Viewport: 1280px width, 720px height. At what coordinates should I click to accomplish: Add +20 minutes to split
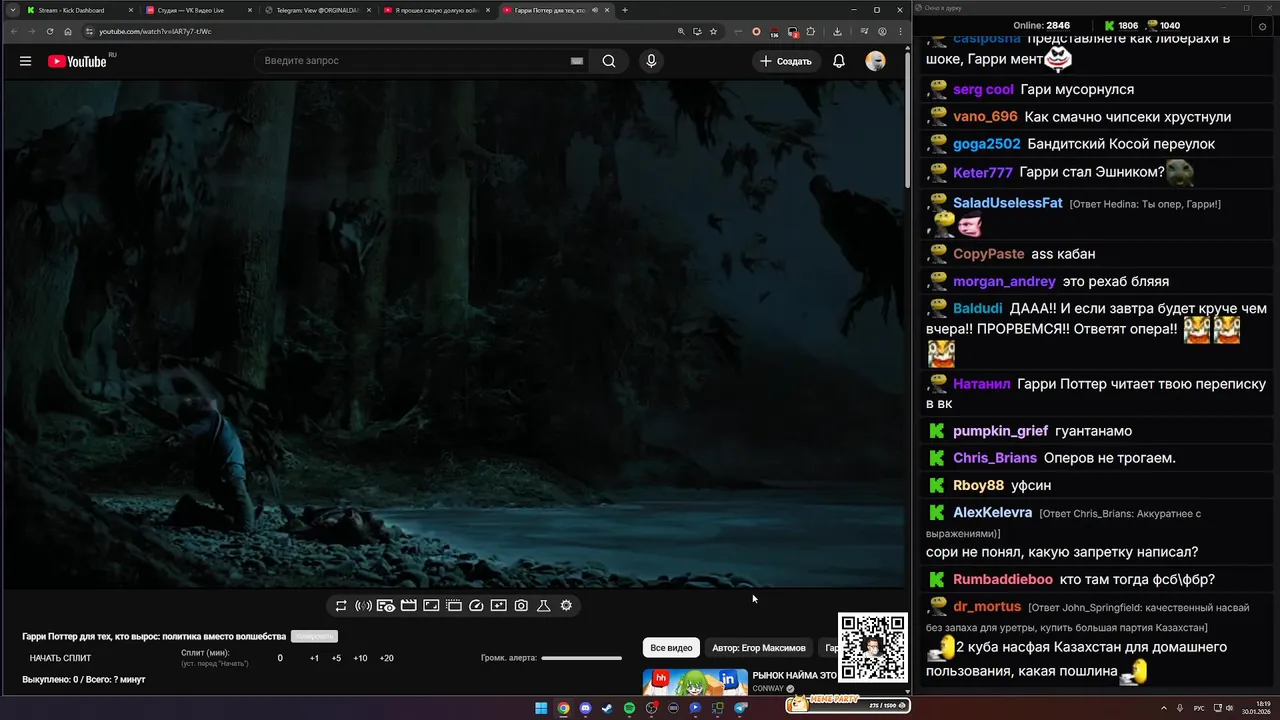(x=386, y=658)
